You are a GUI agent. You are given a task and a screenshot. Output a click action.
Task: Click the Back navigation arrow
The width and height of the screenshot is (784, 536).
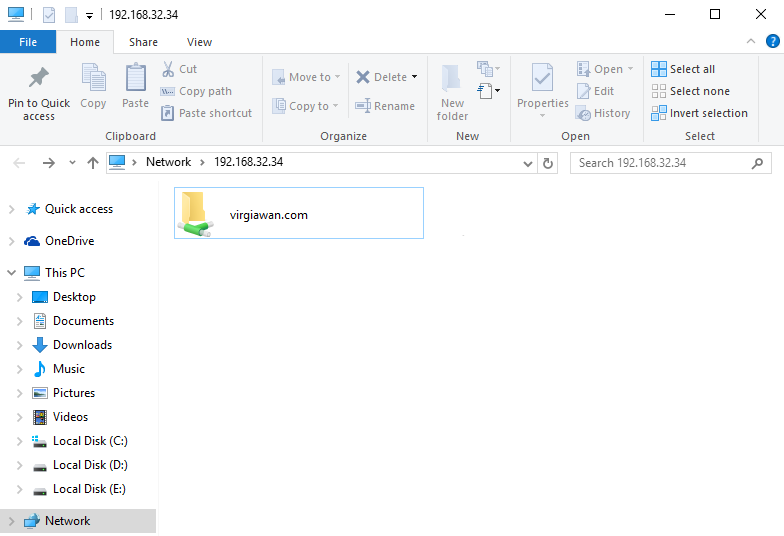(19, 162)
